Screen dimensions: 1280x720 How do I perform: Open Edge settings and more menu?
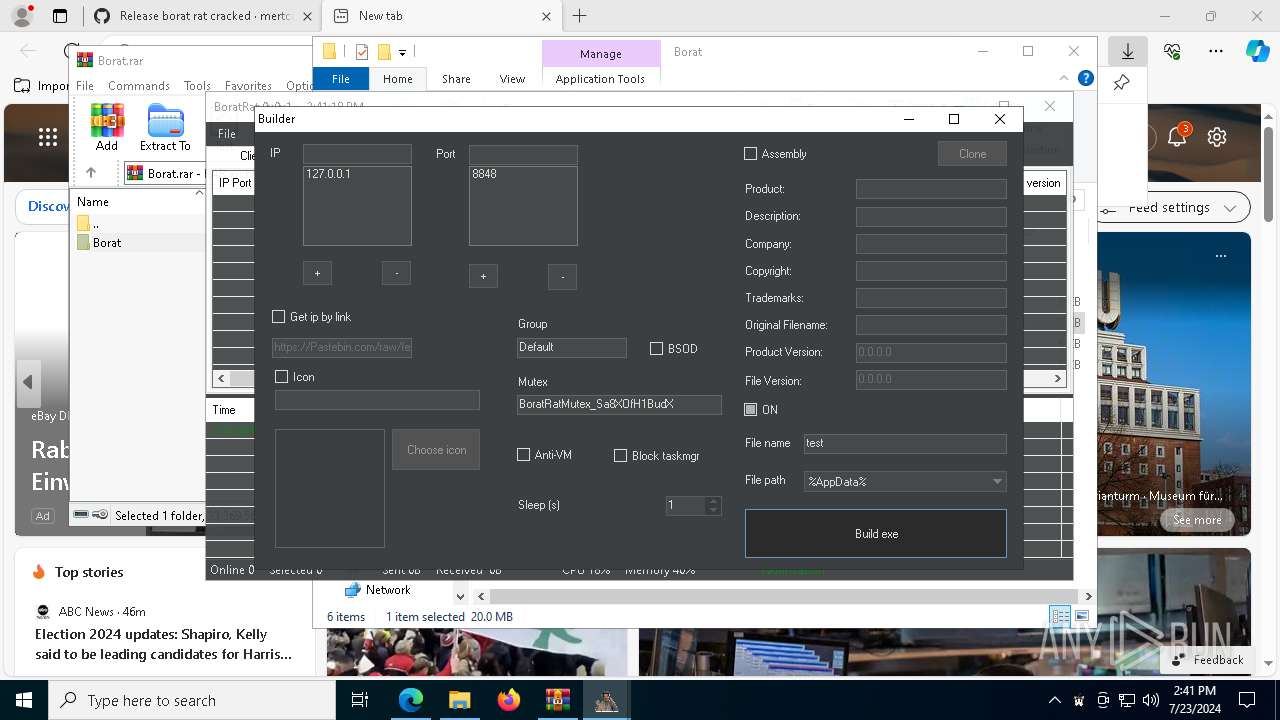(1216, 52)
